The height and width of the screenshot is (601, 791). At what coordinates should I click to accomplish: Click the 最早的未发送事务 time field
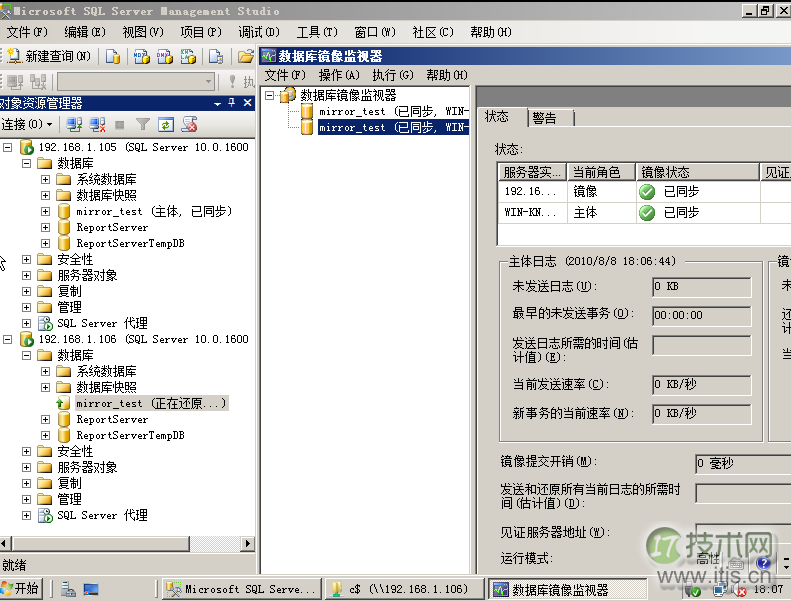(701, 315)
